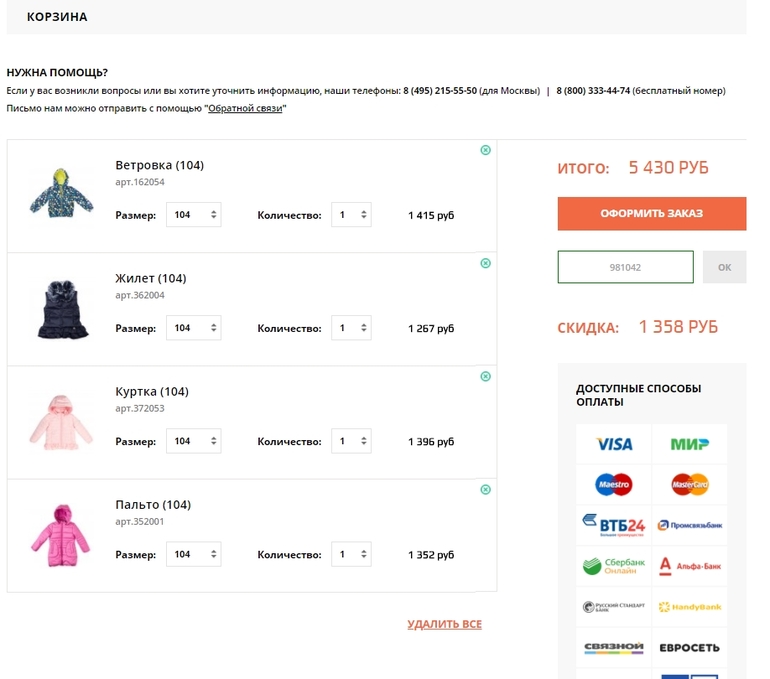
Task: Click the ВТБ24 bank logo
Action: (614, 525)
